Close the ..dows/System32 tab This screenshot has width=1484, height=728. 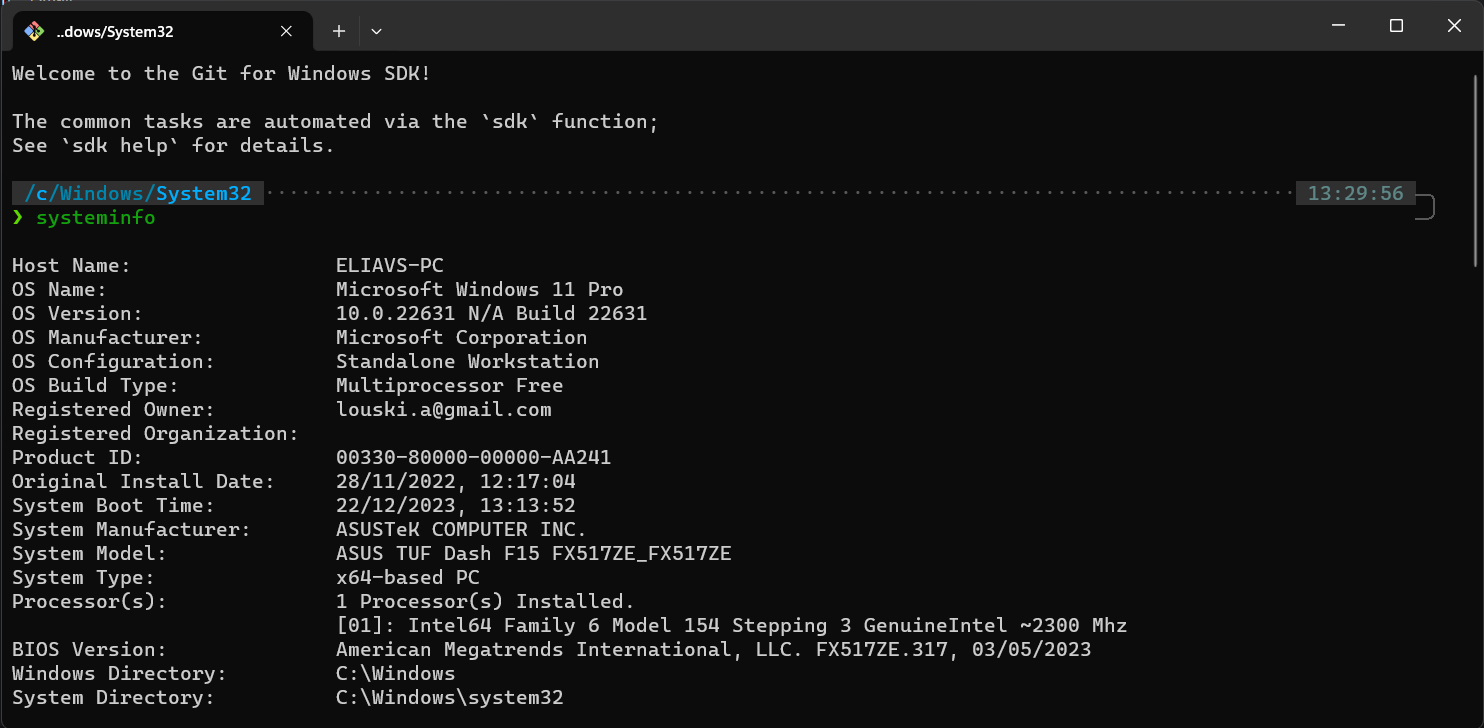[x=286, y=31]
